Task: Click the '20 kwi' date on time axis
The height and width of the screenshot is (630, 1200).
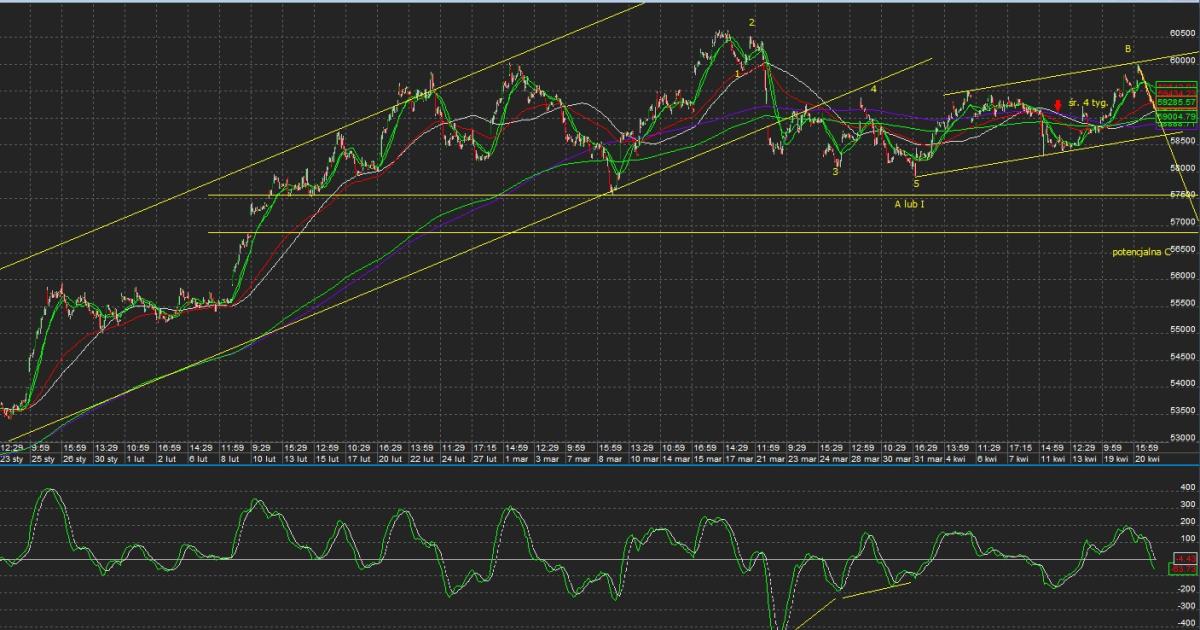Action: [1148, 459]
